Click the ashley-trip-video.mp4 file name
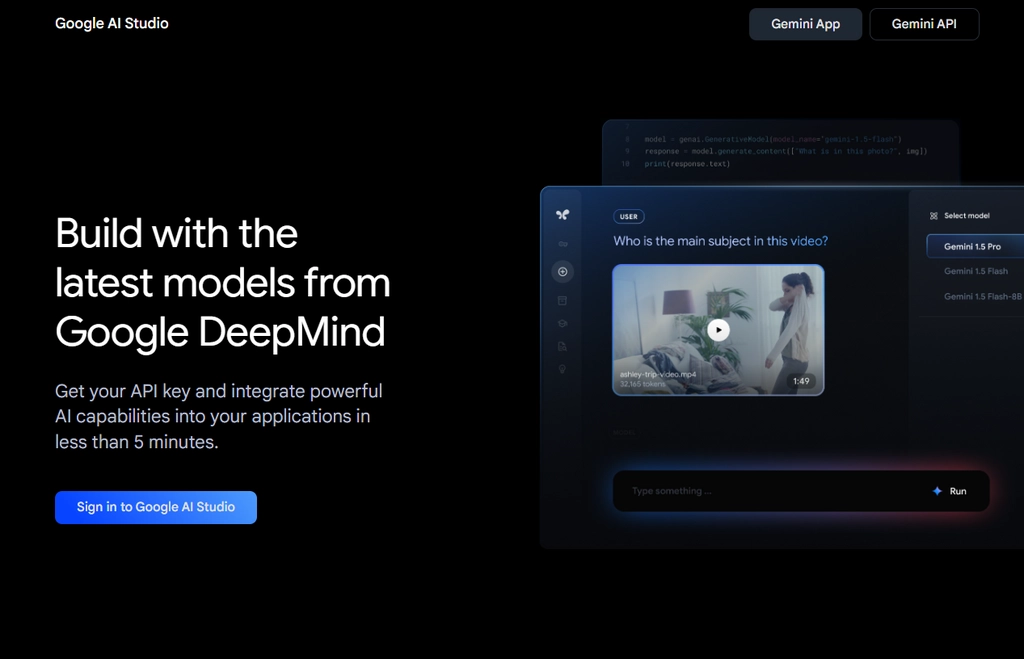The width and height of the screenshot is (1024, 659). (658, 374)
